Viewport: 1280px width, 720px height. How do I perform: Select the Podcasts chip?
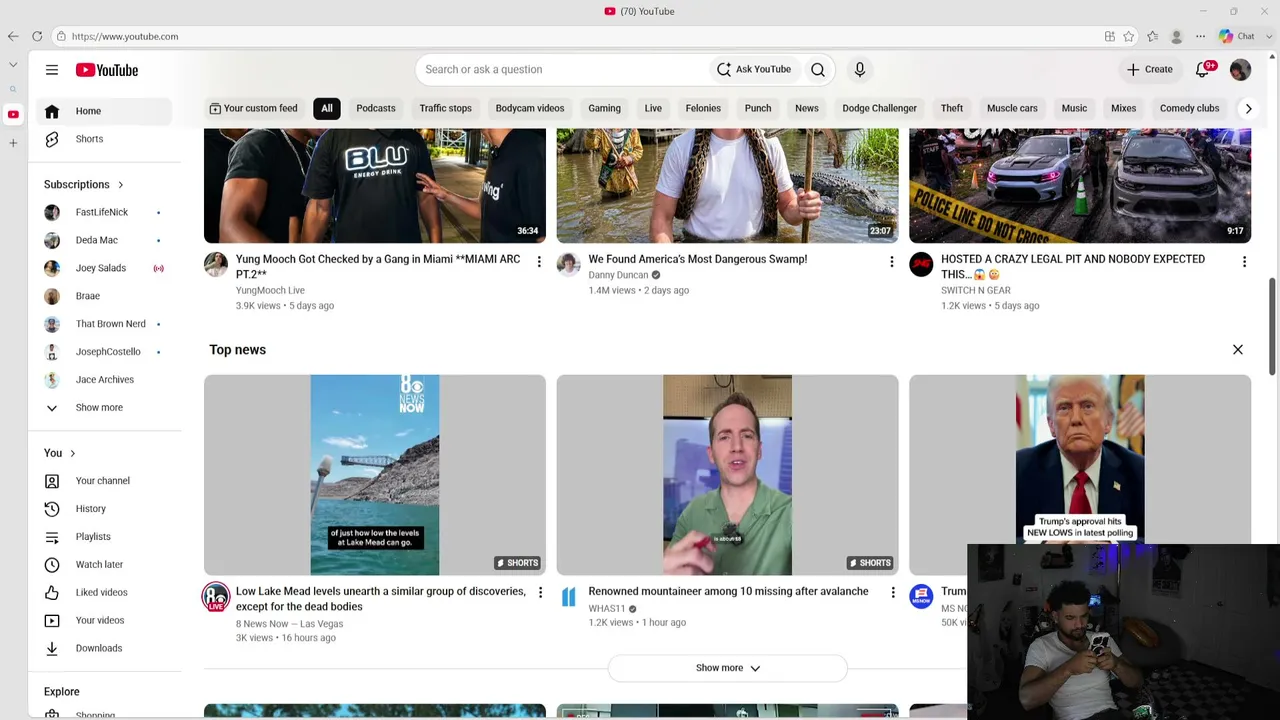point(376,108)
